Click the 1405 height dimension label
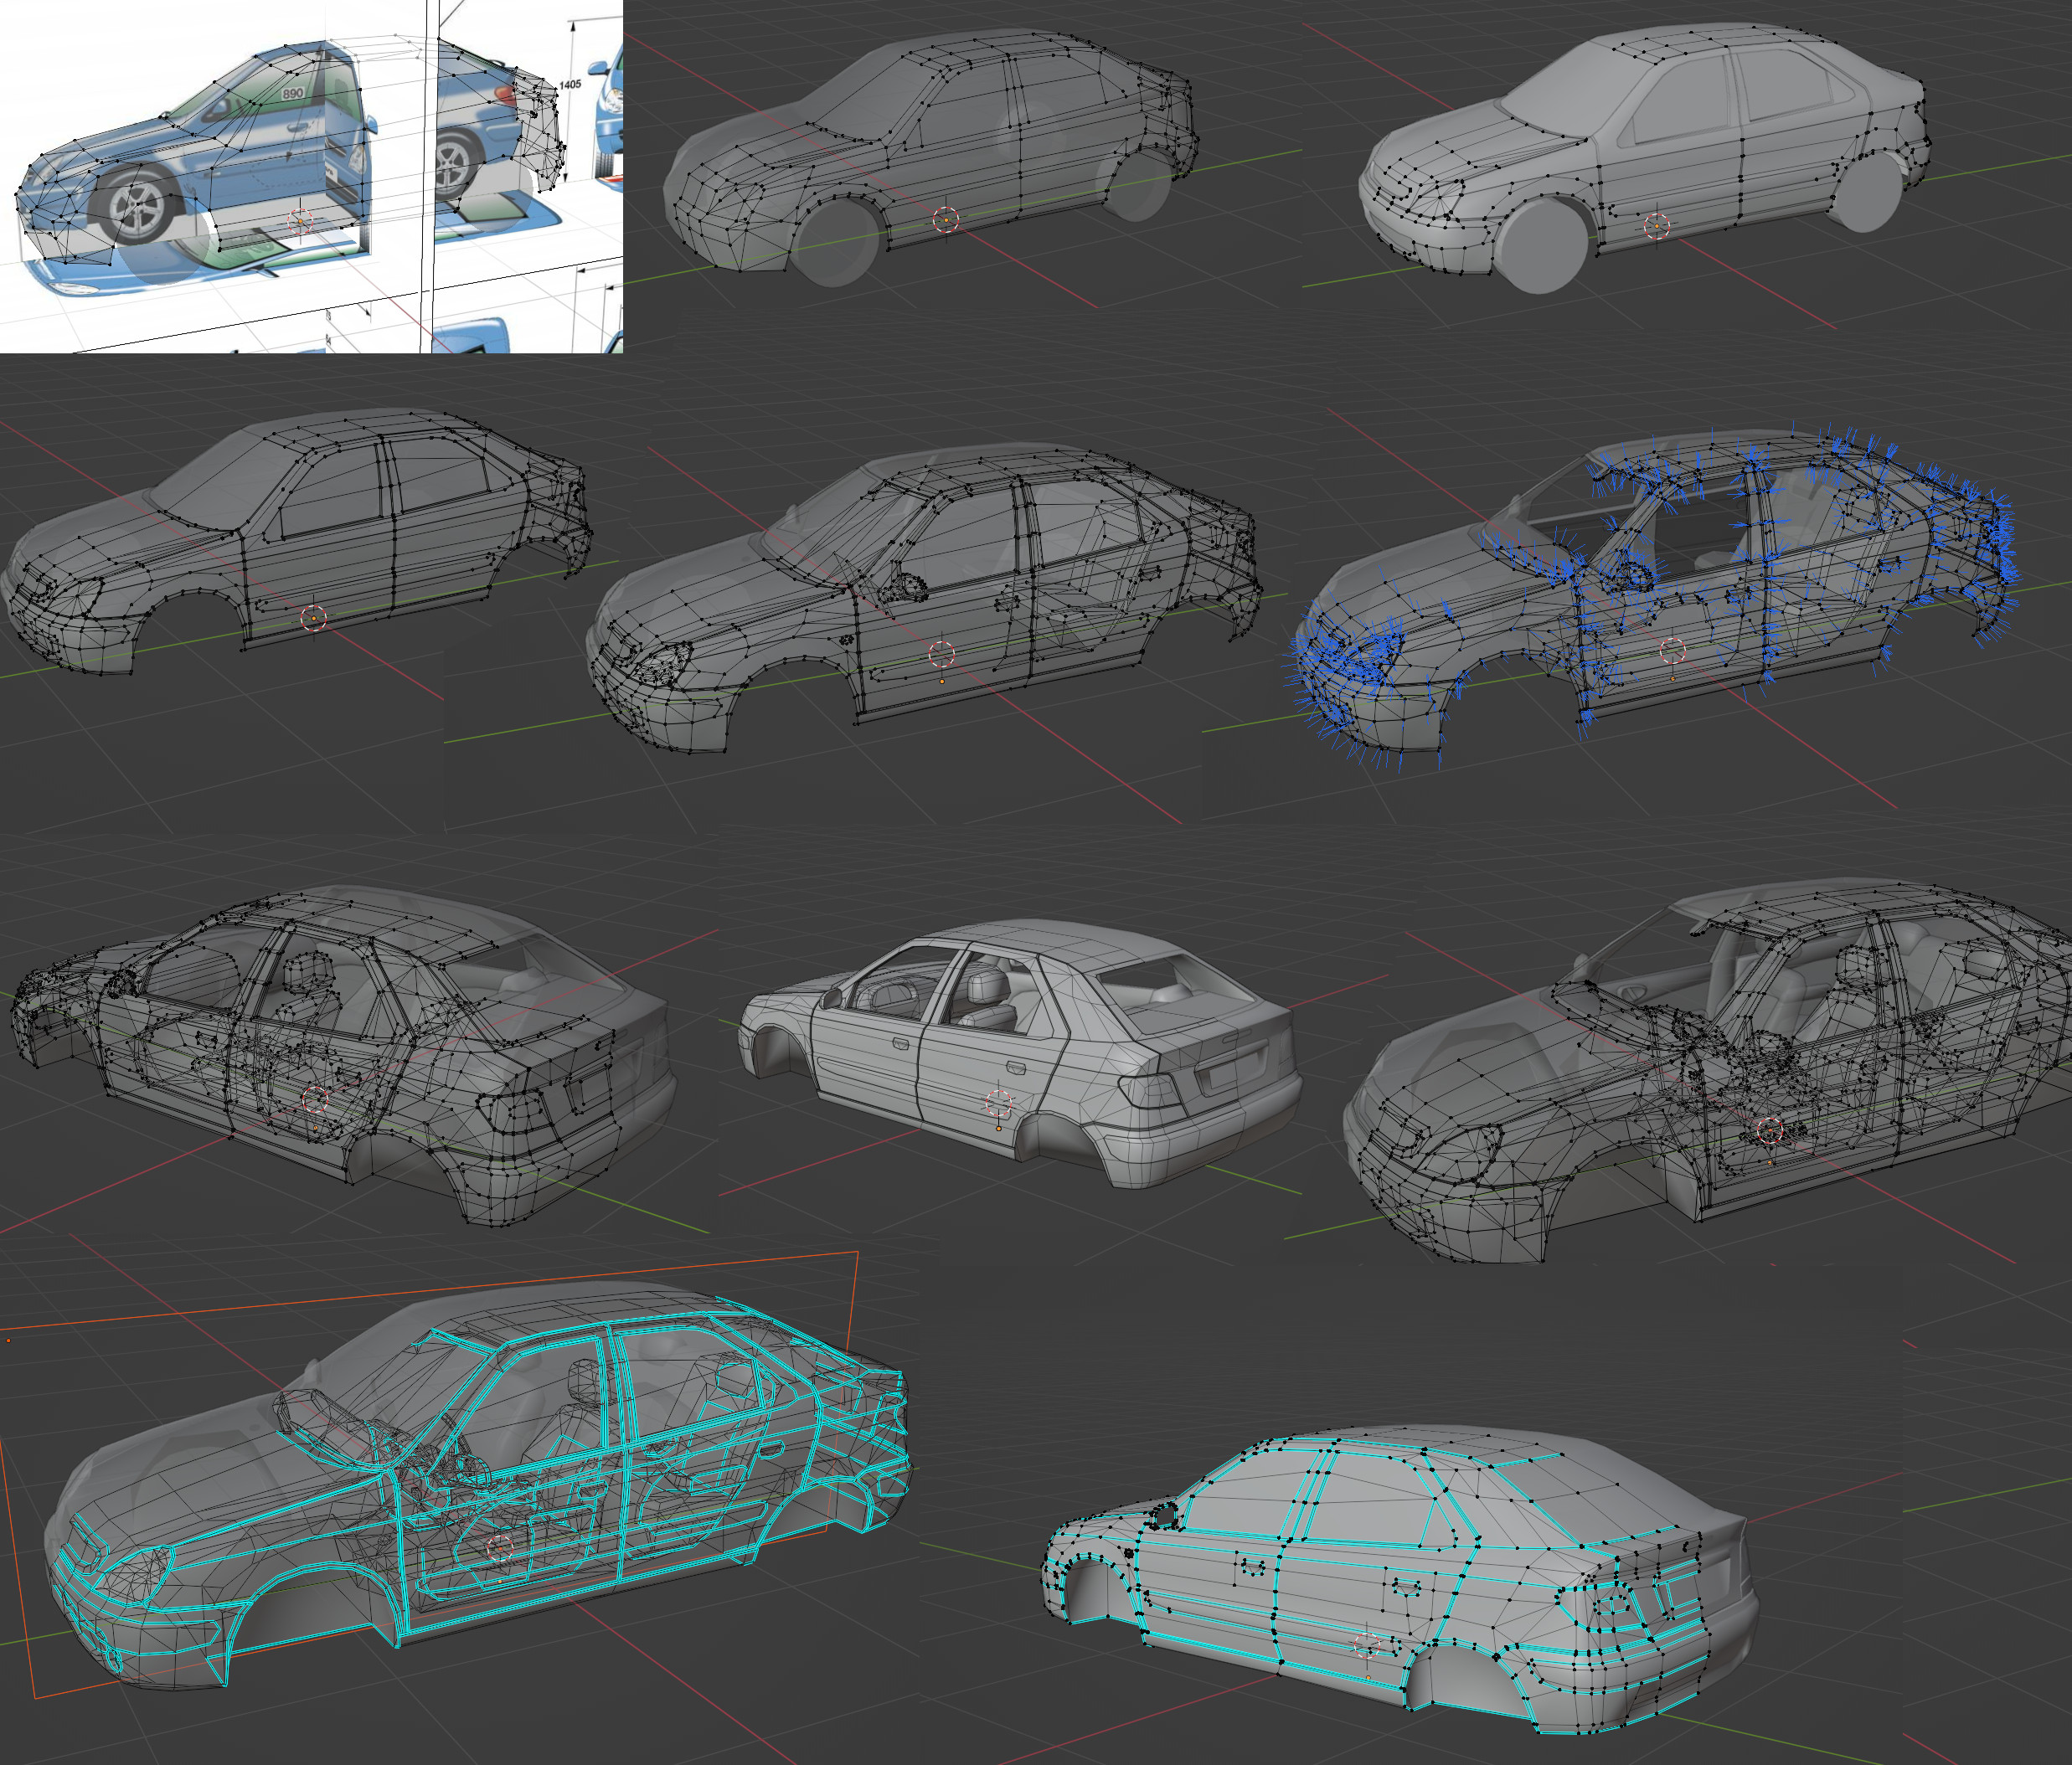This screenshot has height=1765, width=2072. [570, 85]
